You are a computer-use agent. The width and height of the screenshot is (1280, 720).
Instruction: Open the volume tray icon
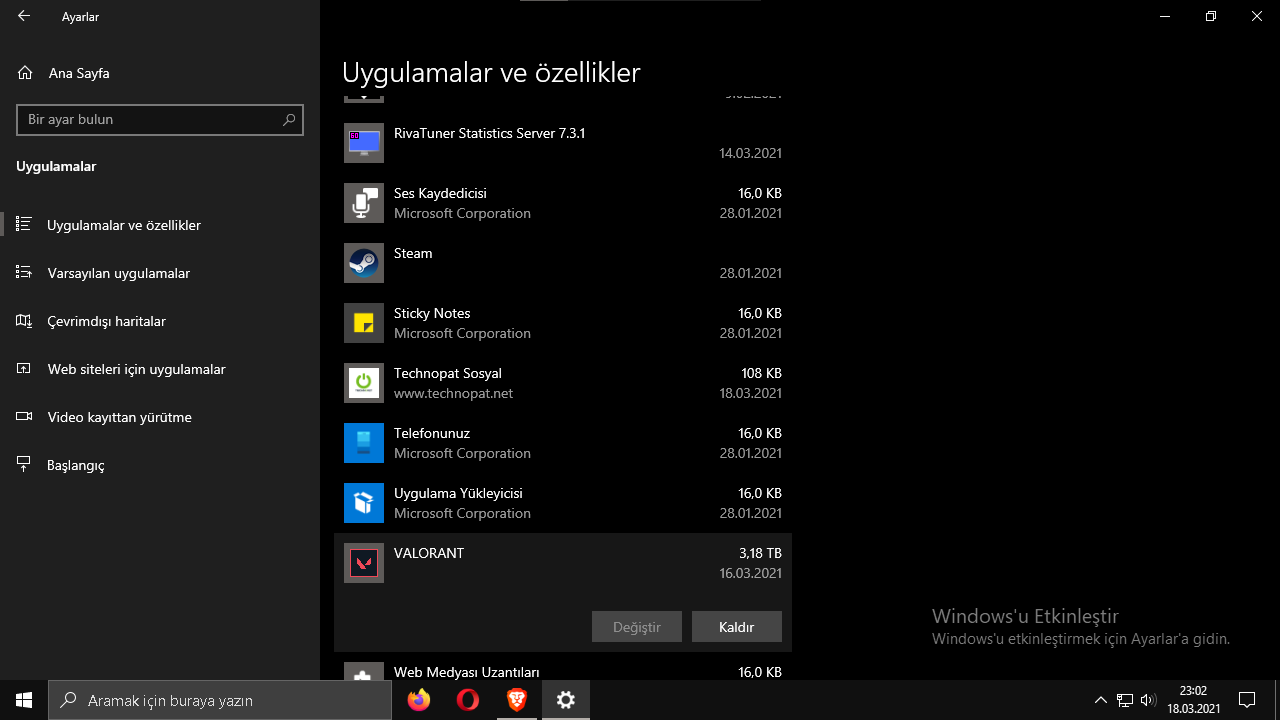(1148, 700)
